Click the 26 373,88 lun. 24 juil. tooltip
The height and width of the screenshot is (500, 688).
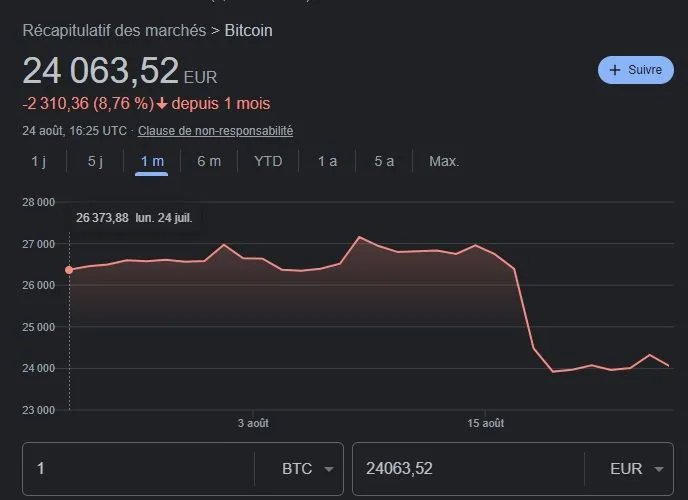pyautogui.click(x=134, y=218)
